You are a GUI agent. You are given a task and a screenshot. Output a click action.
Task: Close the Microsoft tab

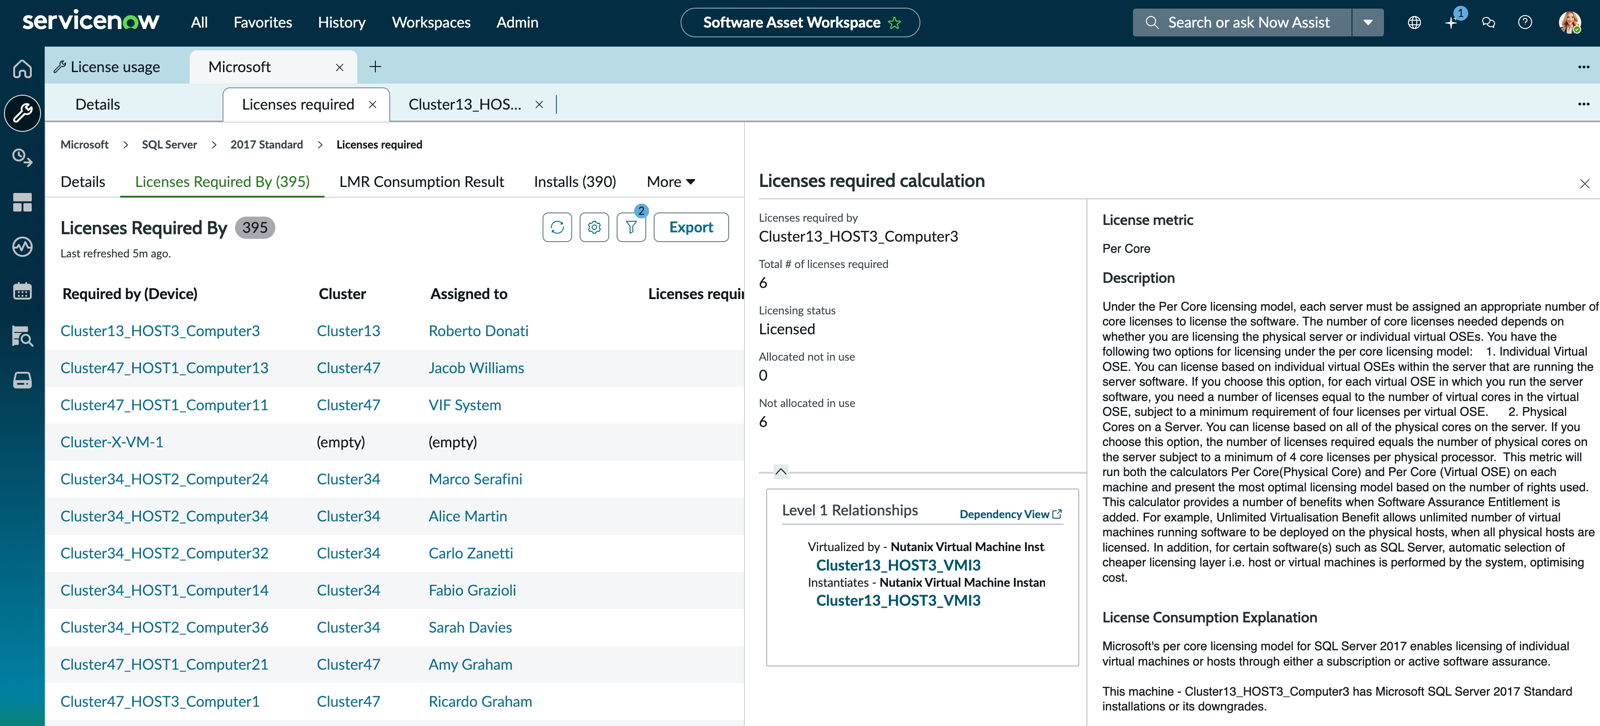[339, 67]
